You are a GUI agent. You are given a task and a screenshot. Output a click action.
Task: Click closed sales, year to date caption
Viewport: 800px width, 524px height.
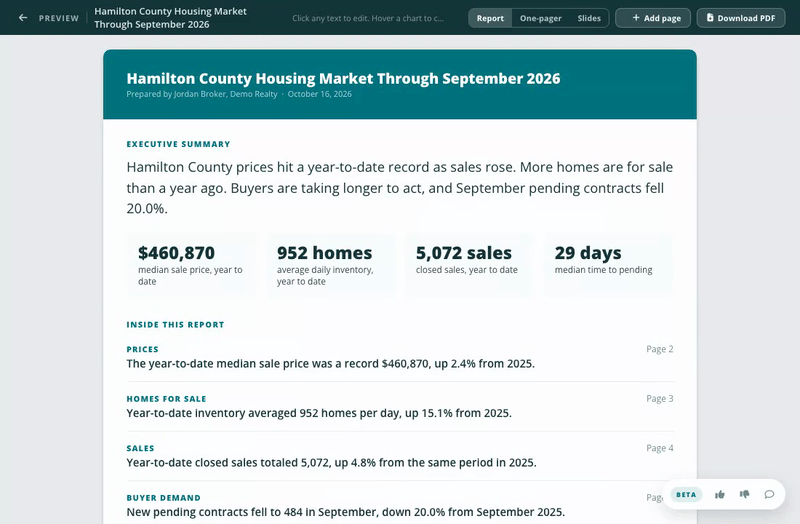click(467, 269)
